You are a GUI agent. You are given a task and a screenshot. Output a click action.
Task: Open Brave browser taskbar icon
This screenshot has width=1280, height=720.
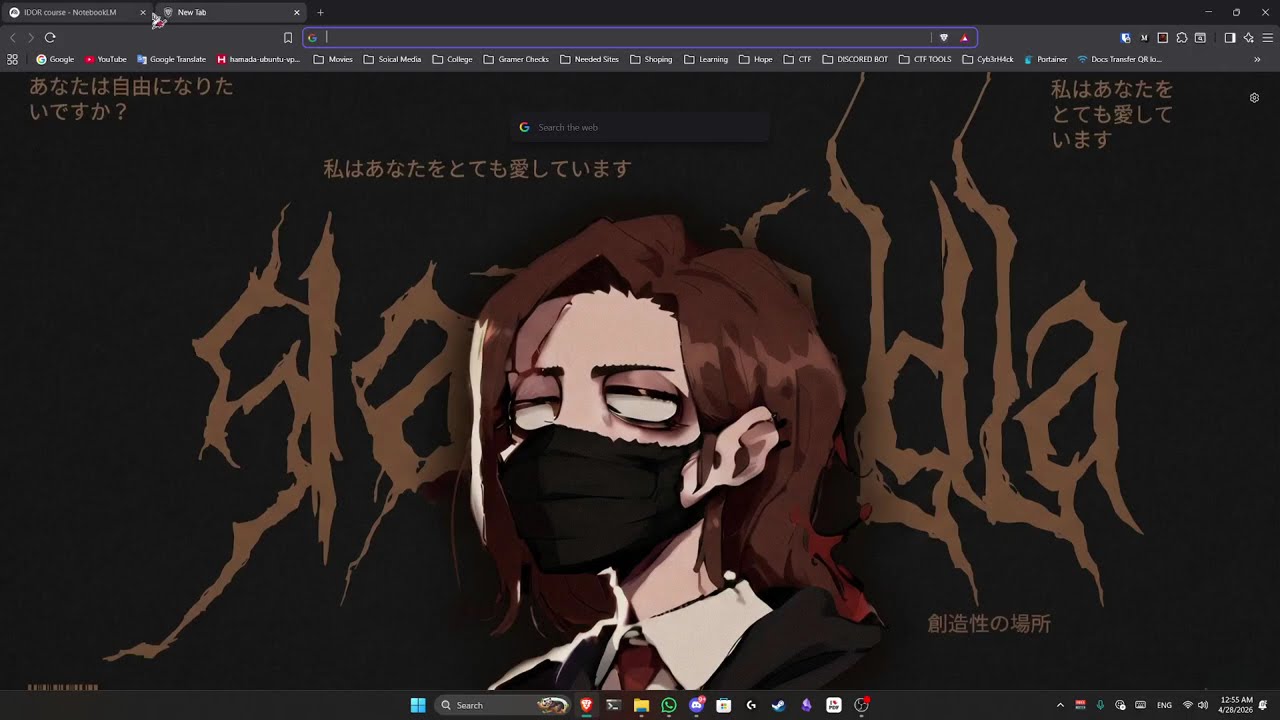(586, 705)
